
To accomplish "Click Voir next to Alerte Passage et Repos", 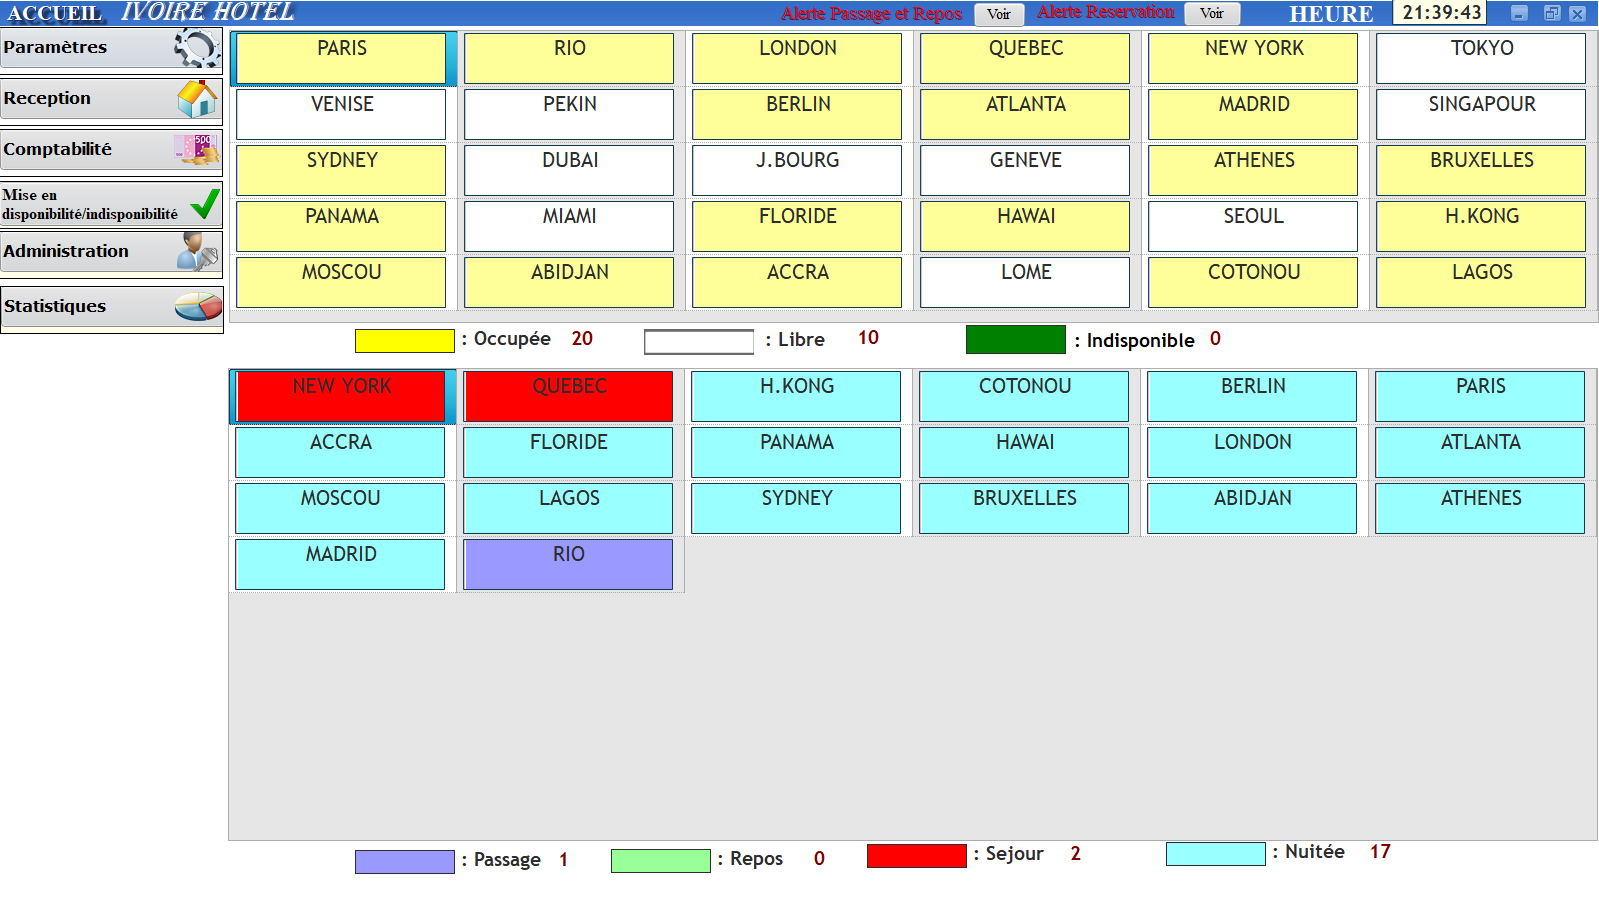I will point(998,14).
